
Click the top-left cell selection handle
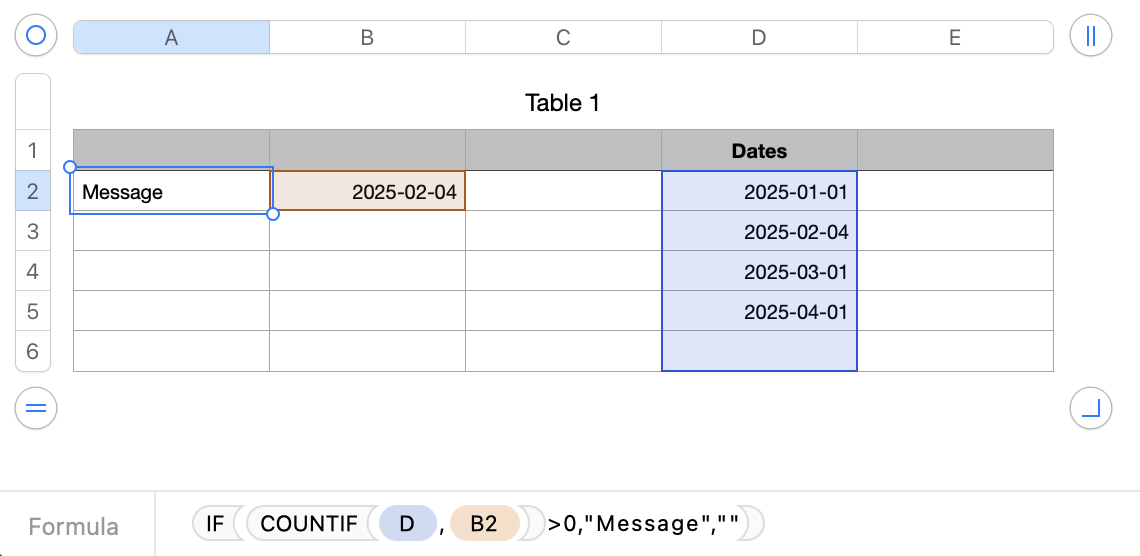pyautogui.click(x=70, y=167)
